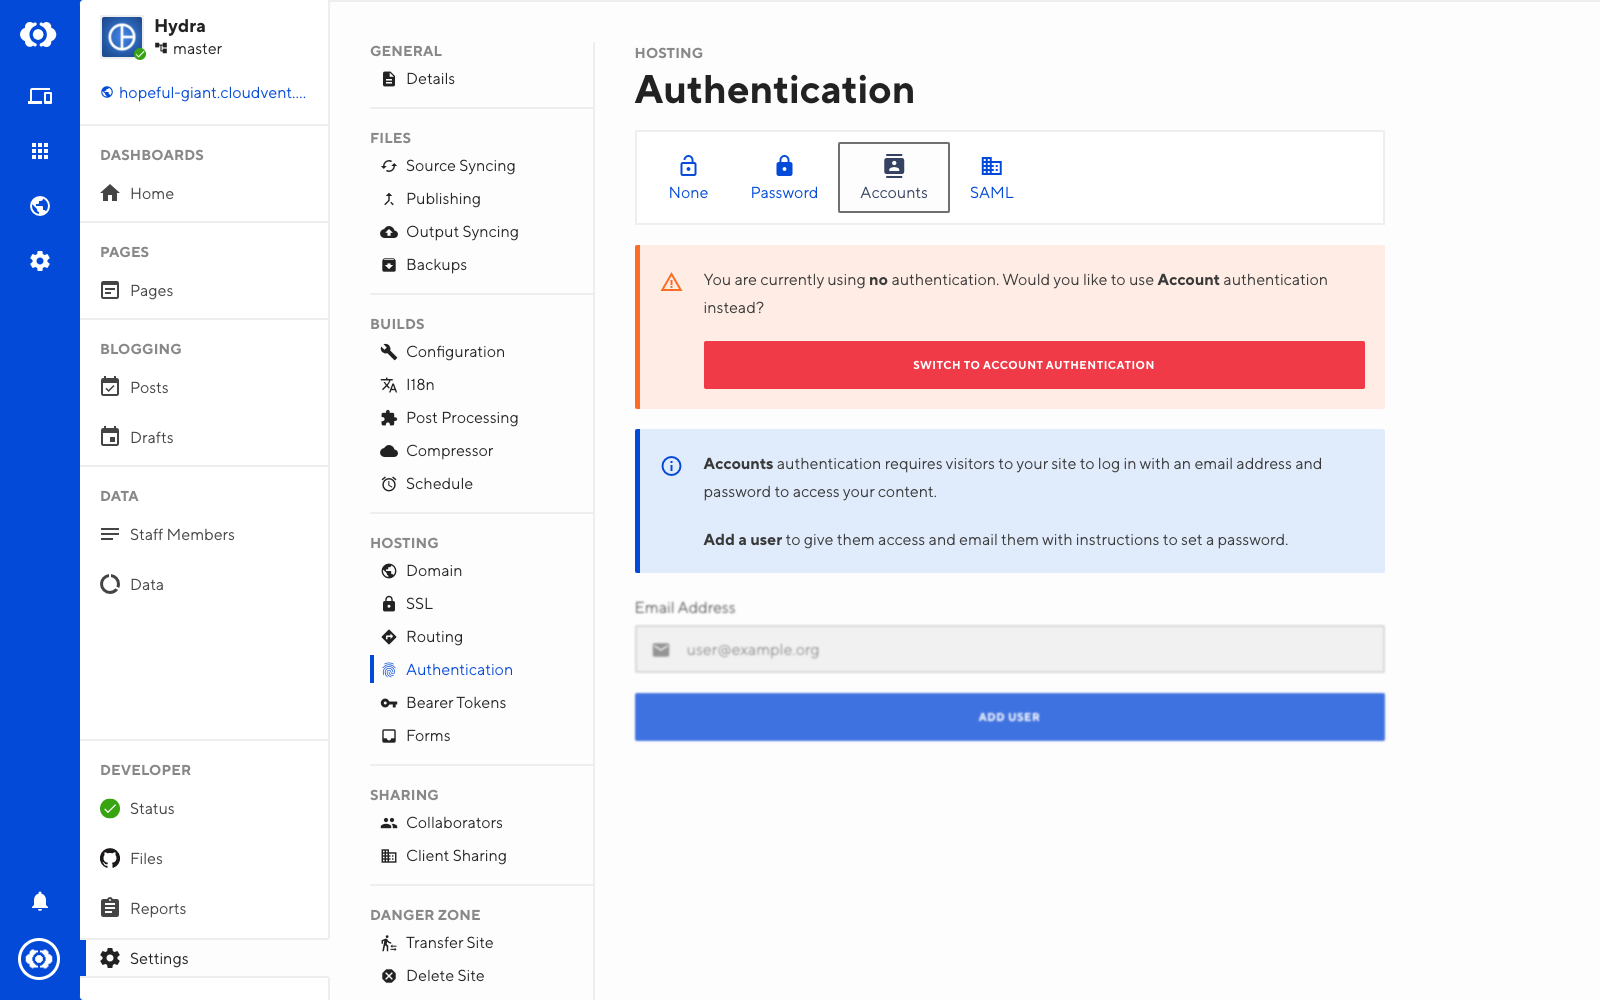1600x1000 pixels.
Task: Click the Hydra site icon thumbnail
Action: [x=122, y=37]
